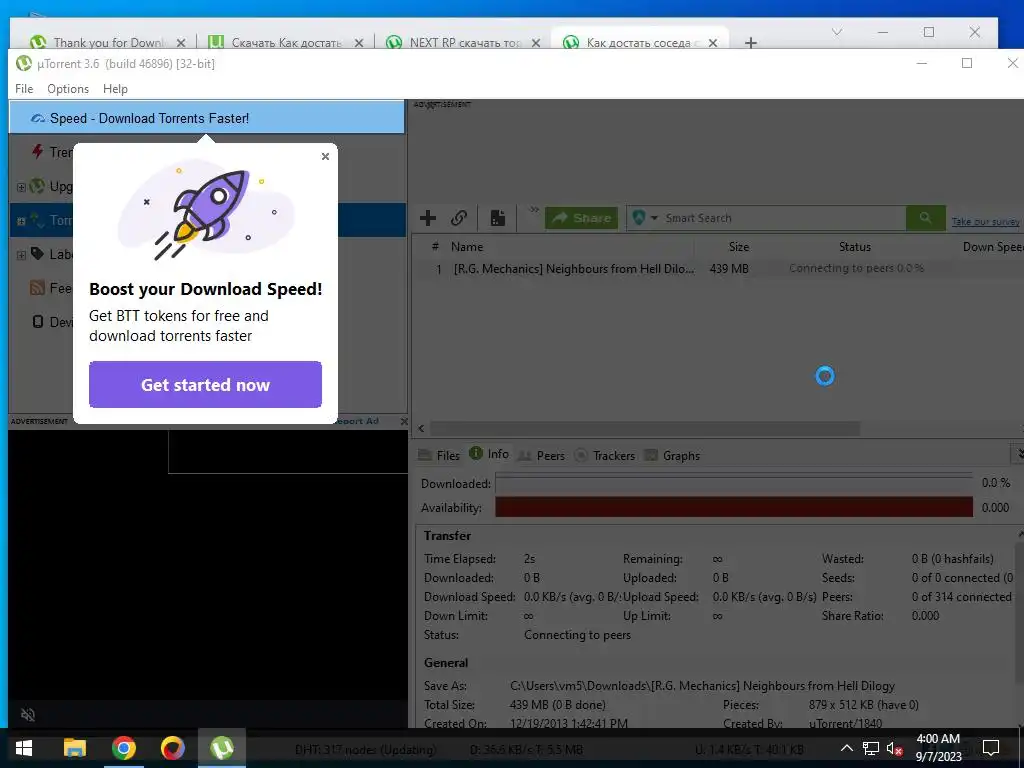The width and height of the screenshot is (1024, 768).
Task: Sort the list by the Name column header
Action: pos(467,247)
